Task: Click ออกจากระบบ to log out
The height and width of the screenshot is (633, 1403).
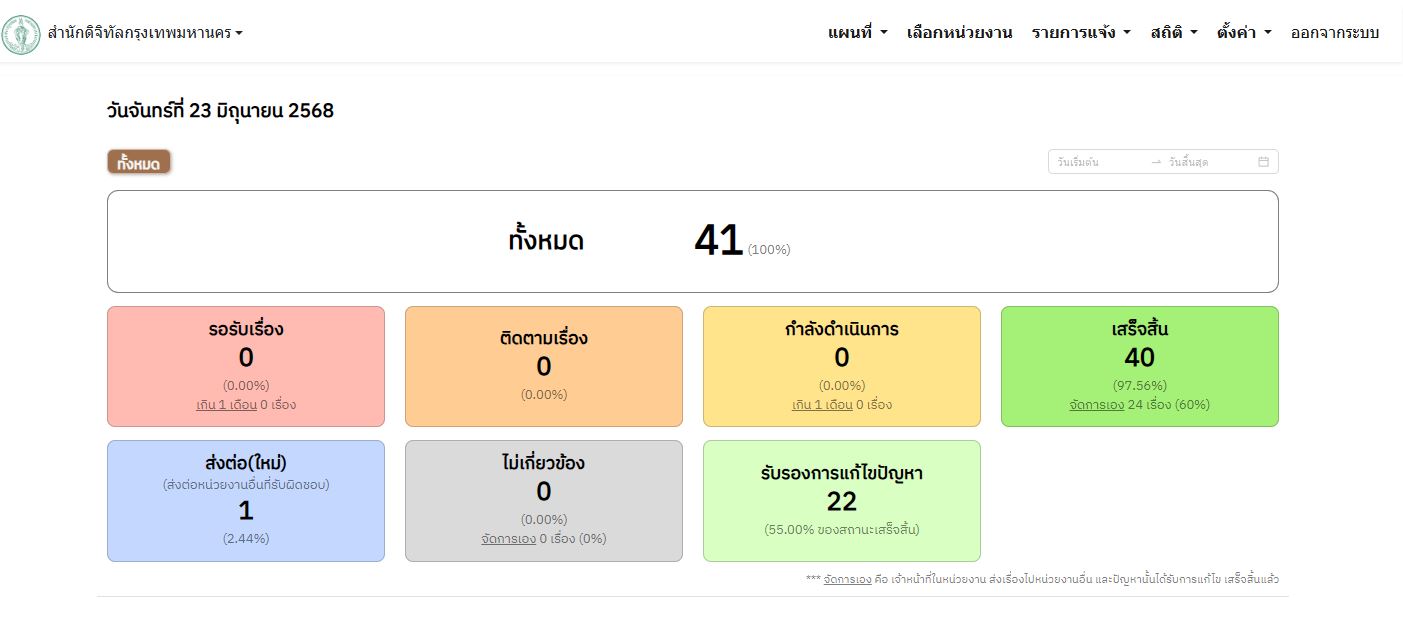Action: (x=1335, y=33)
